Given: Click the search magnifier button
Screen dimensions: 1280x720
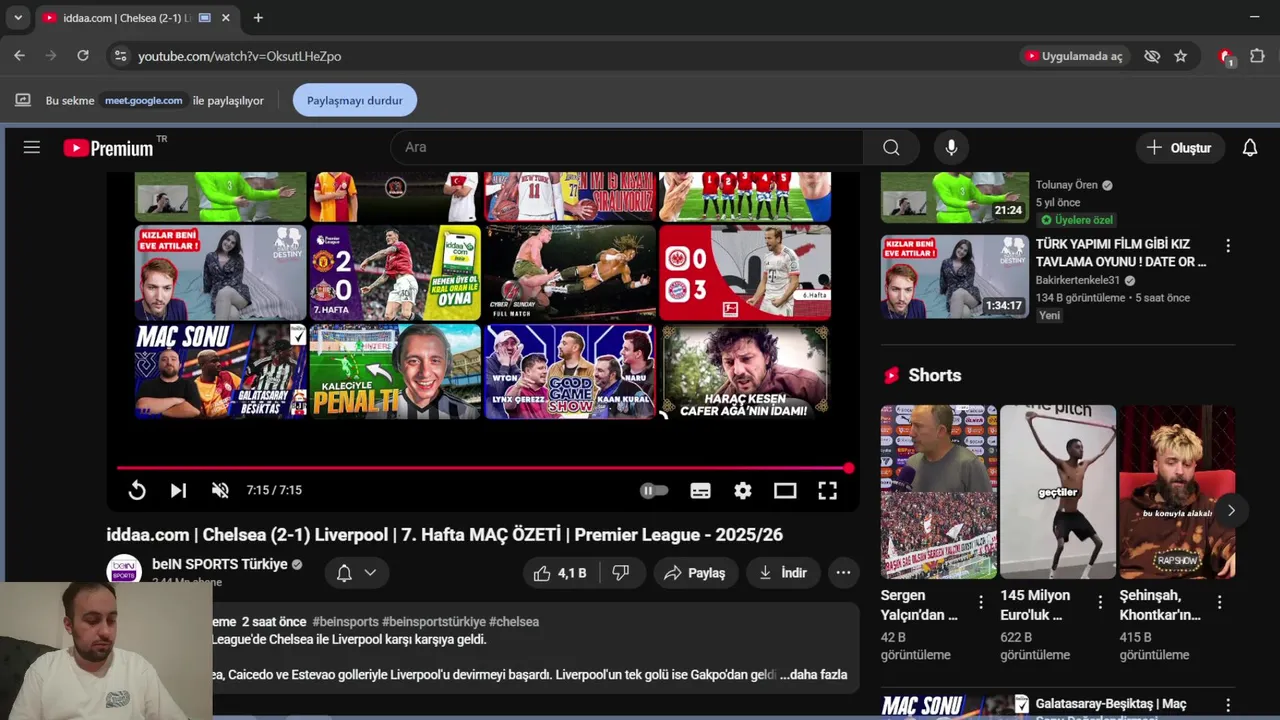Looking at the screenshot, I should [x=891, y=148].
